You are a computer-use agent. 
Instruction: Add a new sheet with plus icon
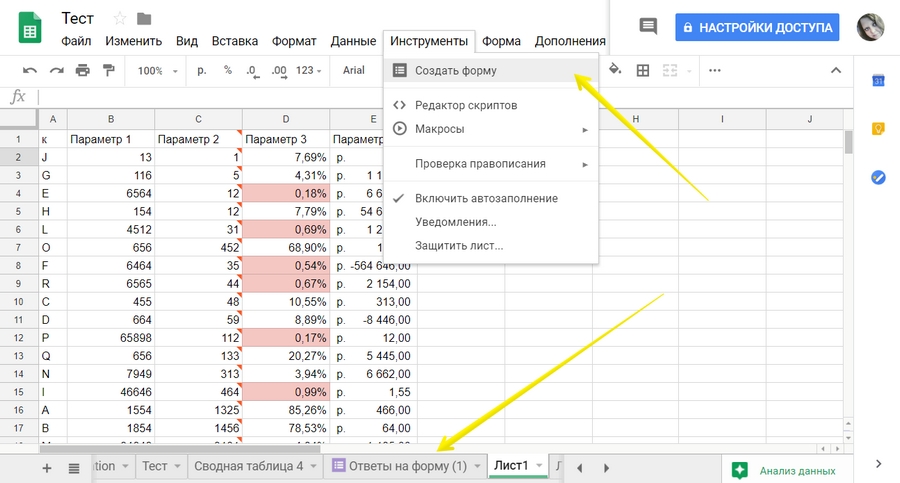coord(47,467)
